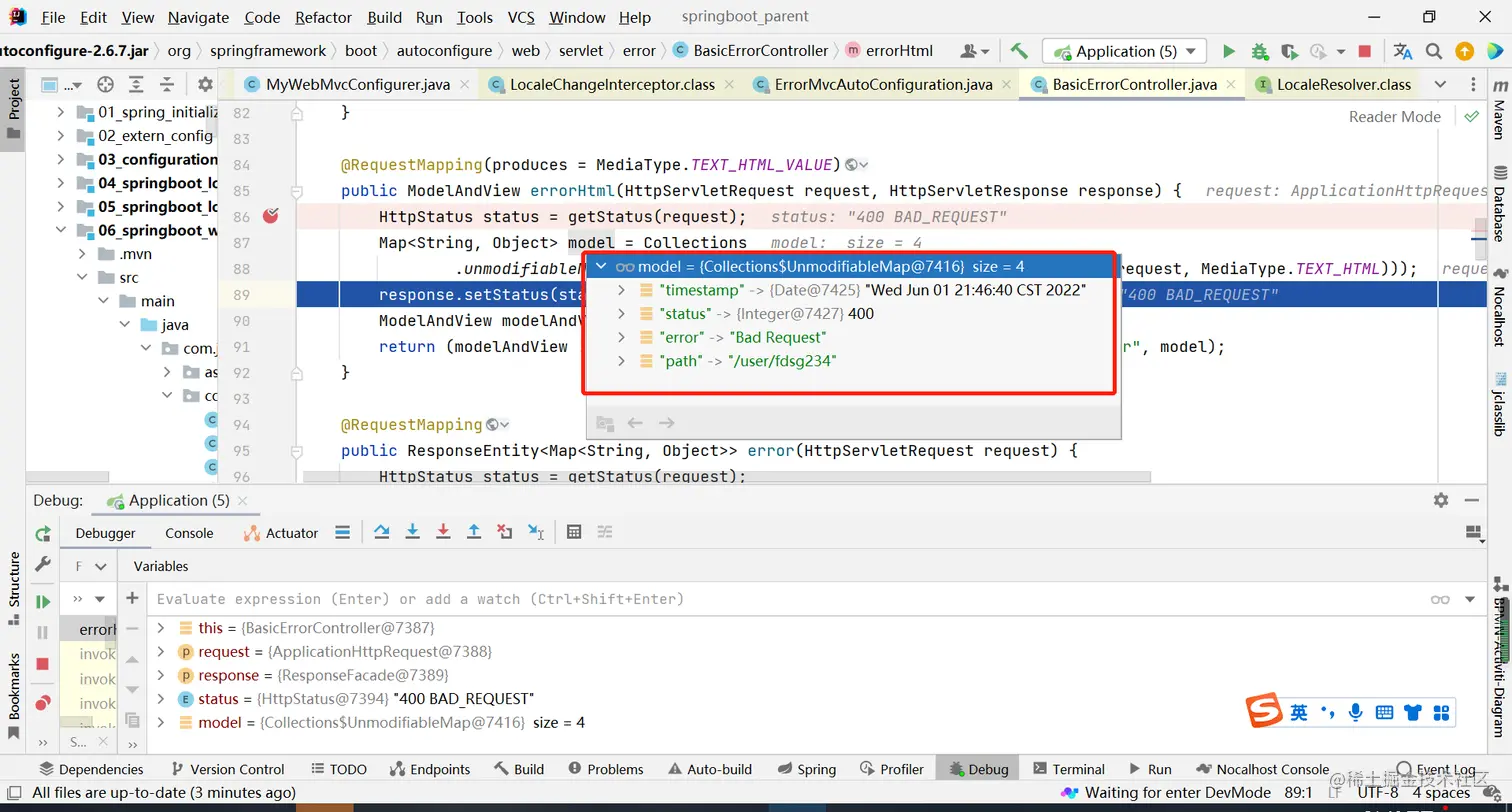Viewport: 1512px width, 812px height.
Task: Step over the current line
Action: coord(381,532)
